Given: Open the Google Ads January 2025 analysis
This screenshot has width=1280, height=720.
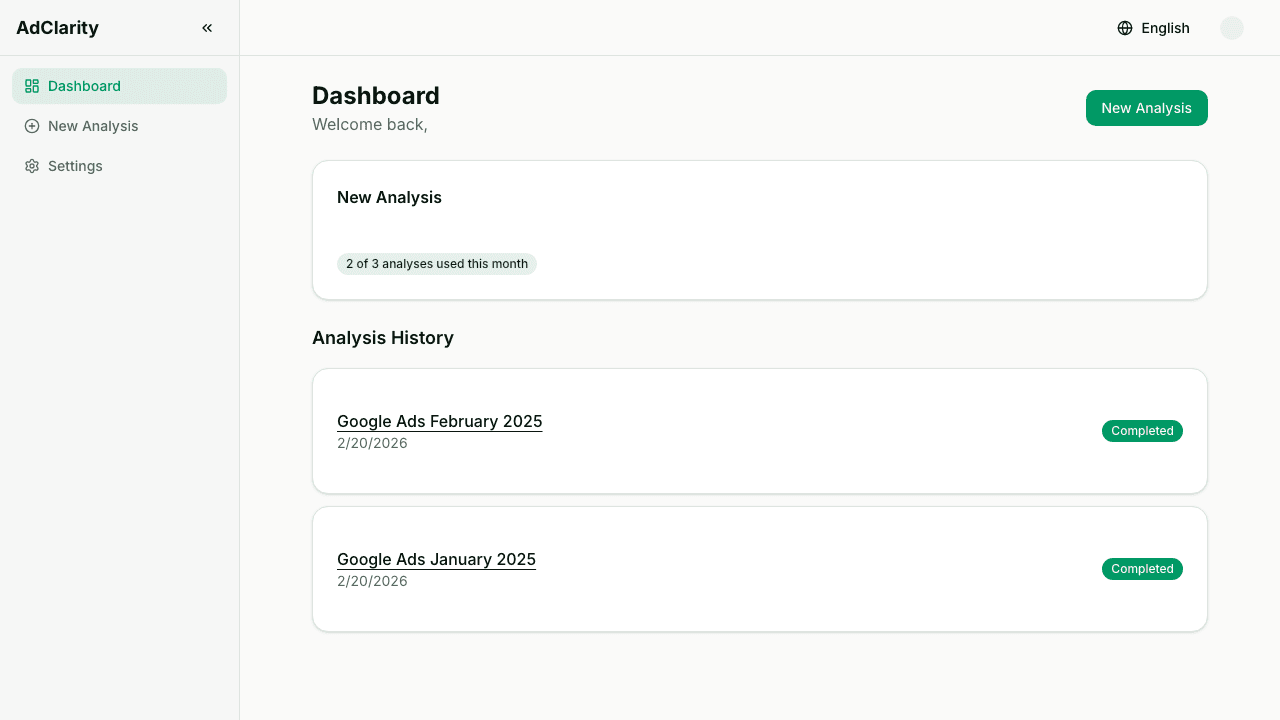Looking at the screenshot, I should [x=436, y=559].
